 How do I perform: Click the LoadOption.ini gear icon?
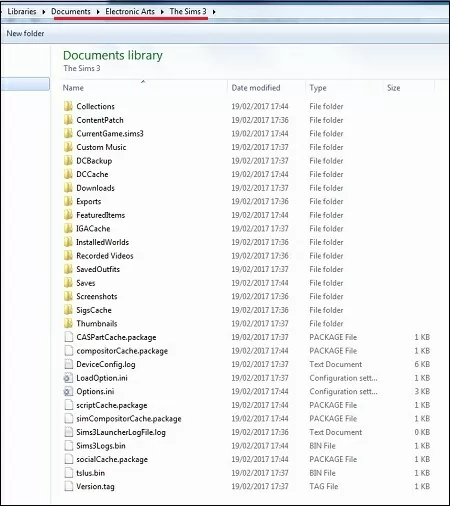click(x=68, y=378)
